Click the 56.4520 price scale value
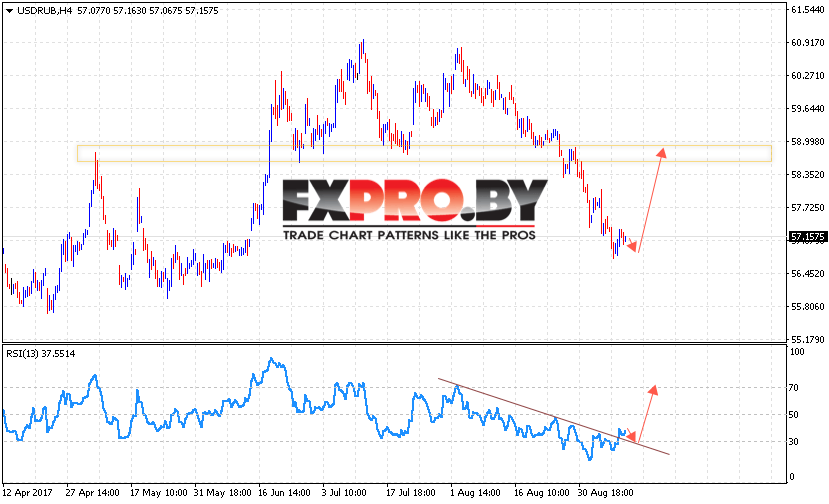 click(807, 273)
